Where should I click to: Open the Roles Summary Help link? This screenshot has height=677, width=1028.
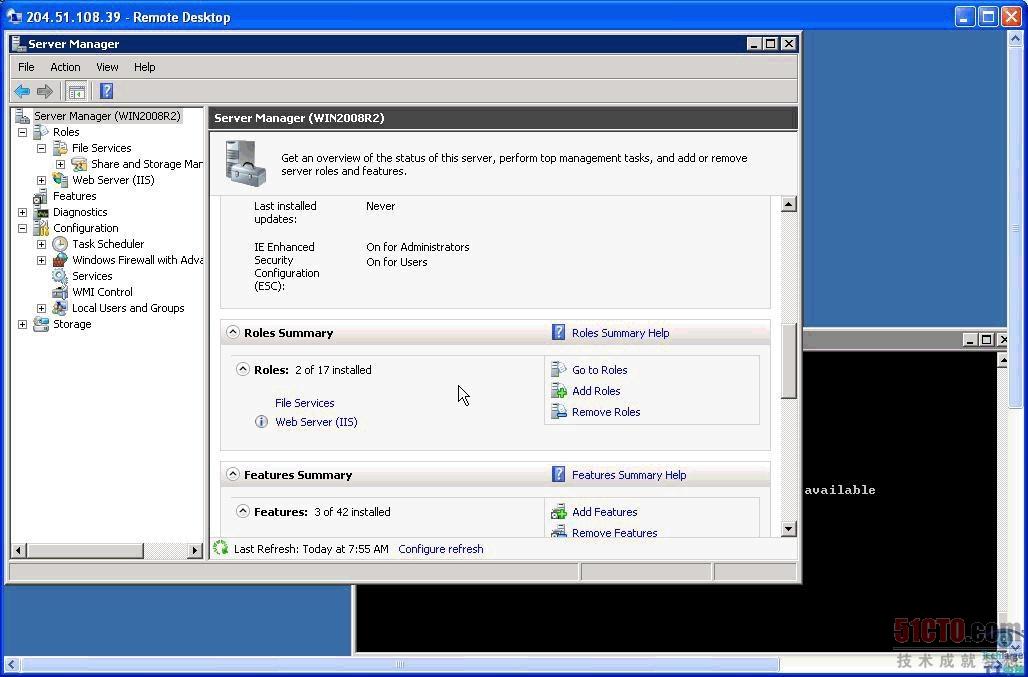coord(620,333)
